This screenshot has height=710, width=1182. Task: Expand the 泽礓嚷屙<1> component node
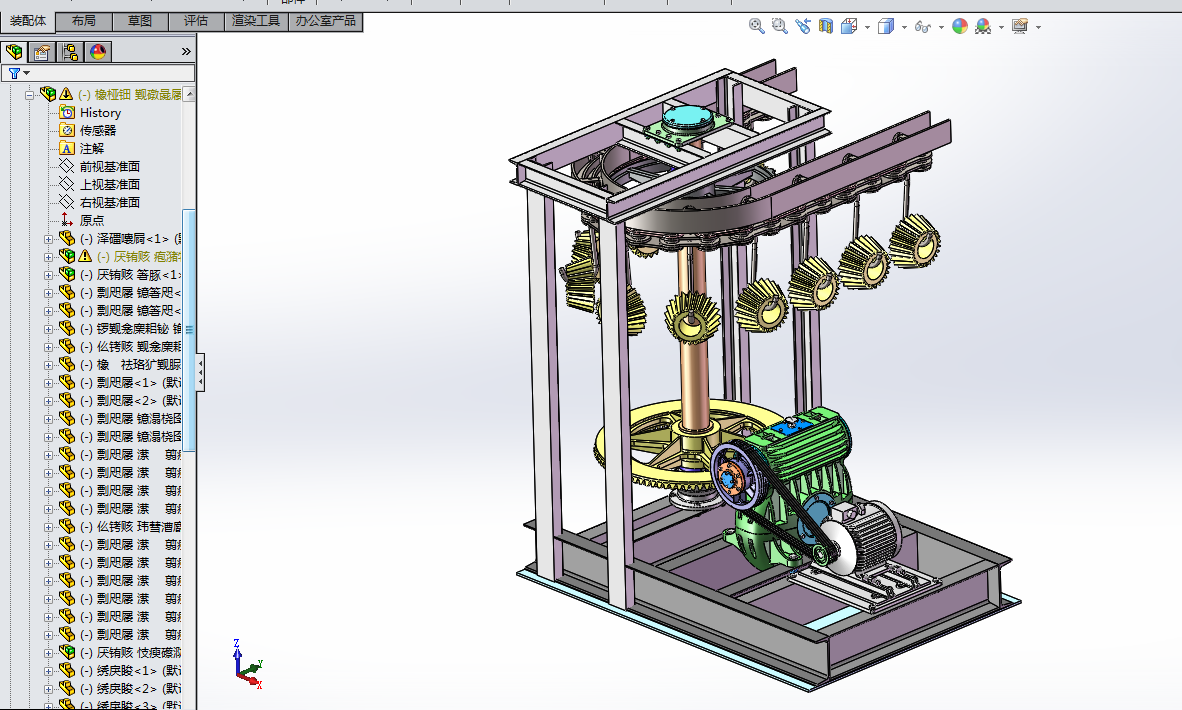click(x=48, y=239)
